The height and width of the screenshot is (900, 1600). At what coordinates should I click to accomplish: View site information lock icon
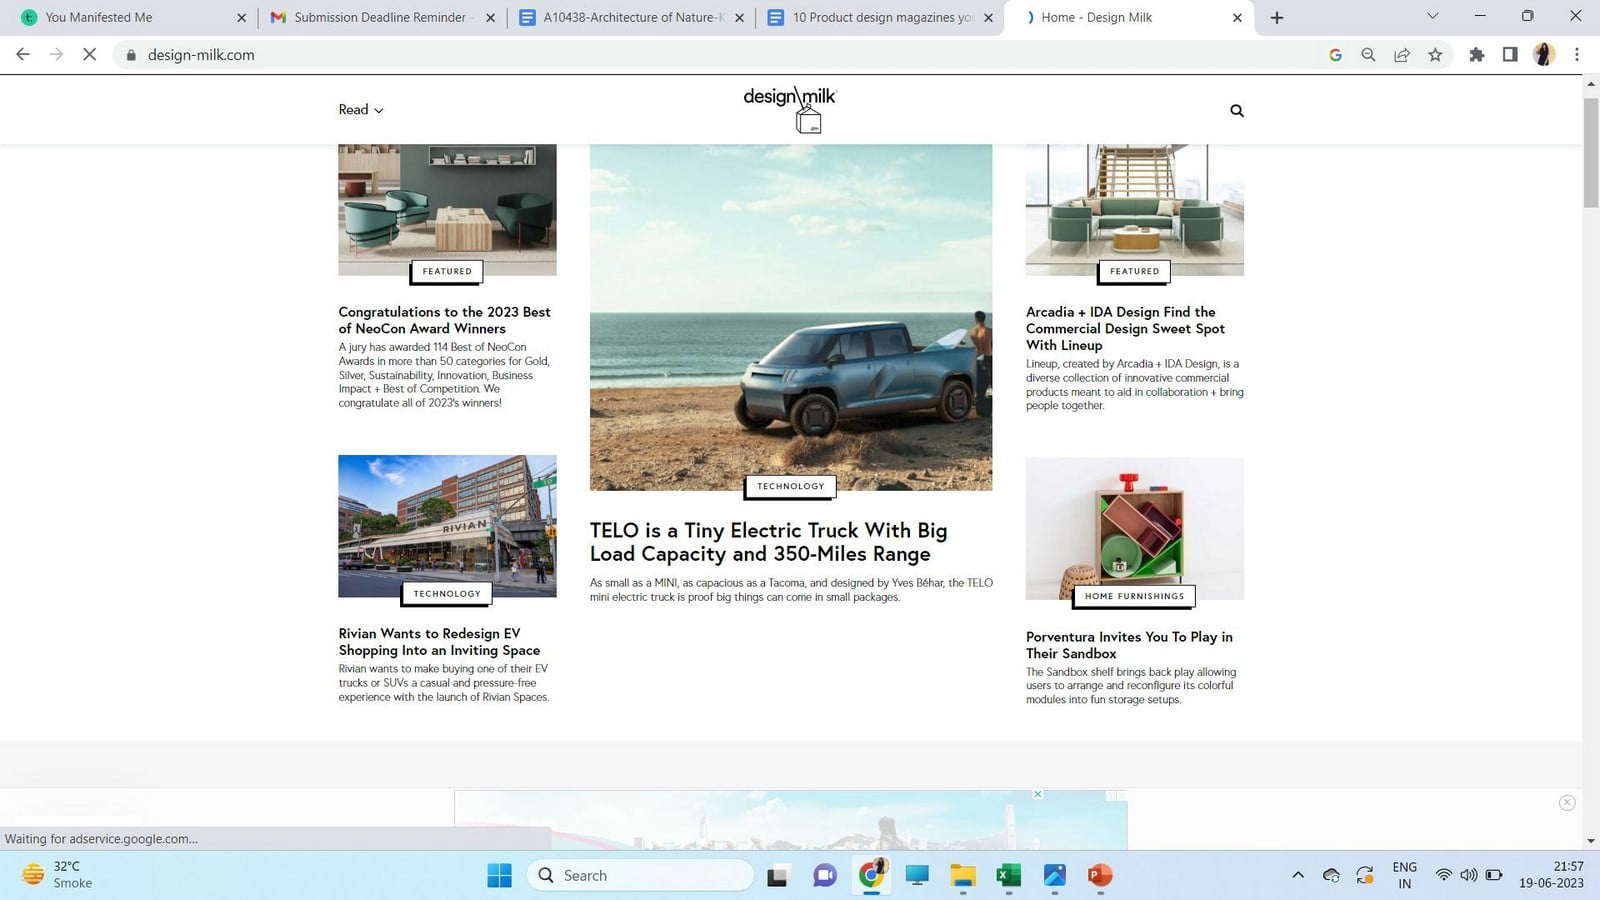tap(130, 55)
